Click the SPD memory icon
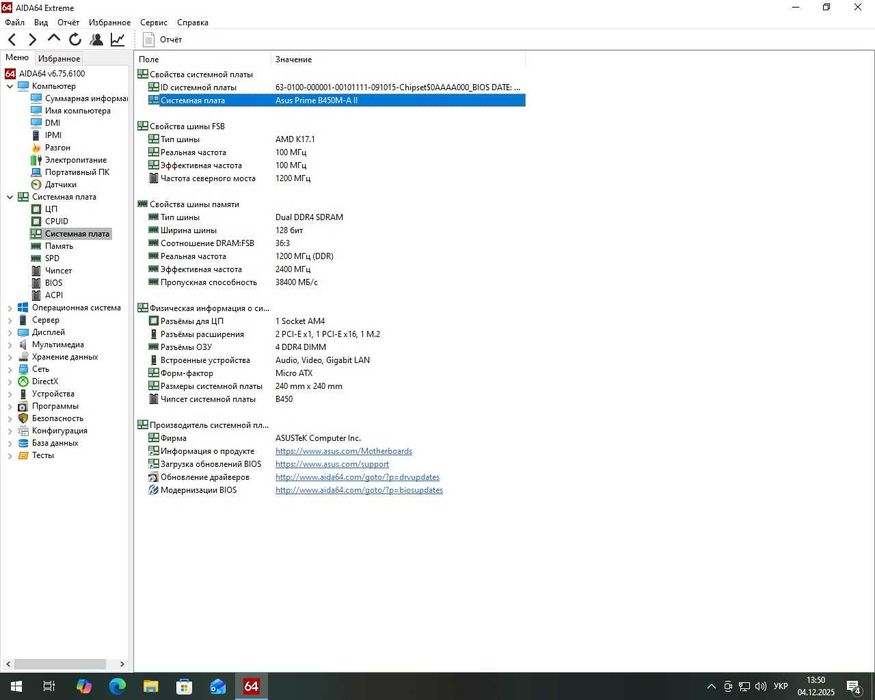875x700 pixels. [x=36, y=258]
